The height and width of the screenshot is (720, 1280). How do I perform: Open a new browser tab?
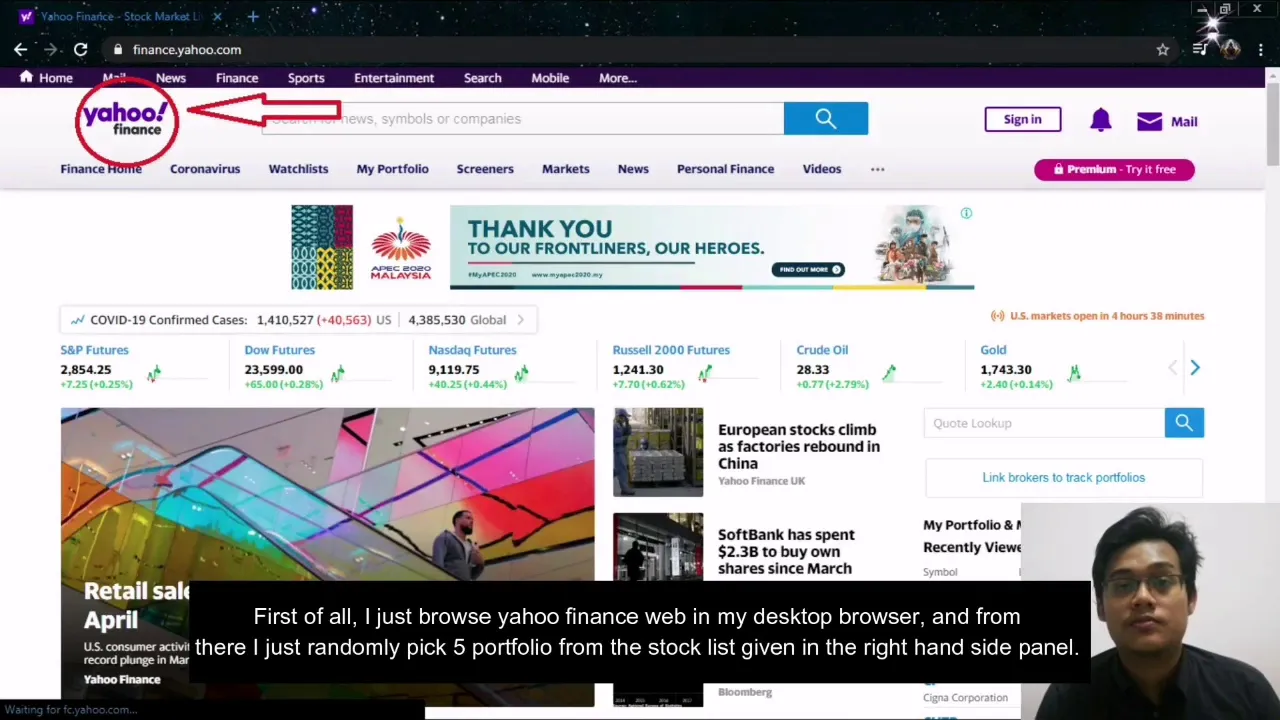253,16
